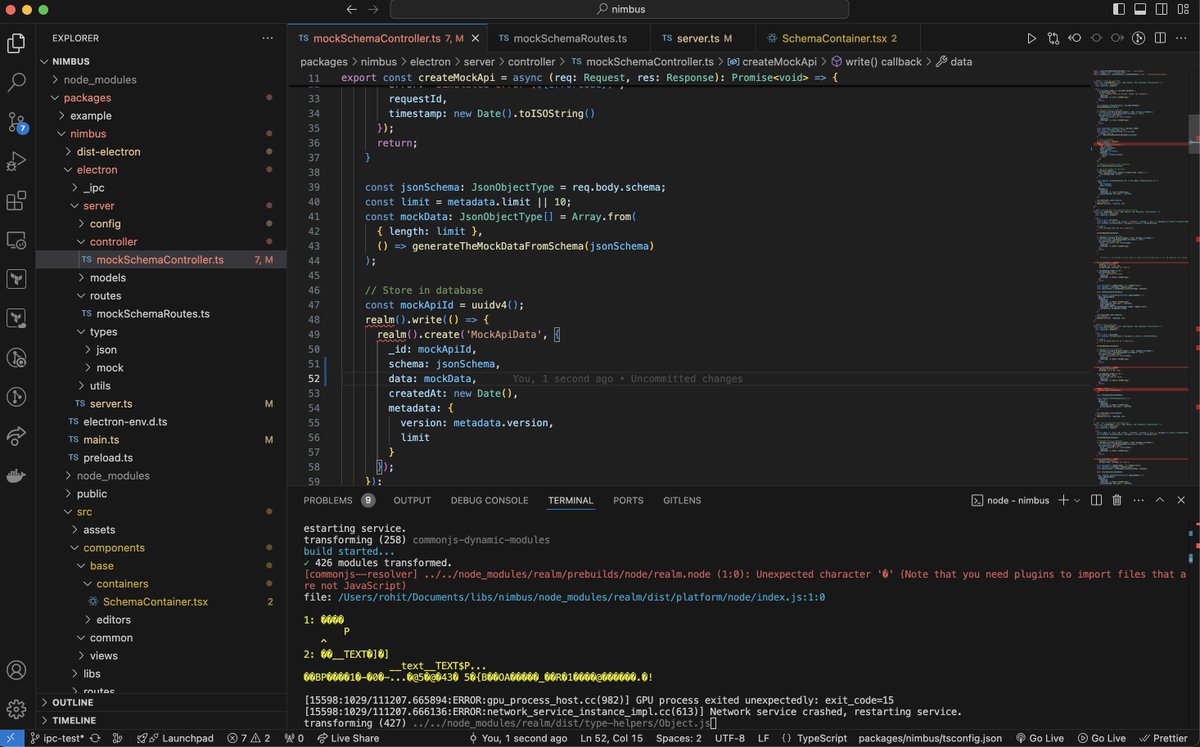The height and width of the screenshot is (747, 1200).
Task: Open the Manage gear in activity bar
Action: [x=17, y=710]
